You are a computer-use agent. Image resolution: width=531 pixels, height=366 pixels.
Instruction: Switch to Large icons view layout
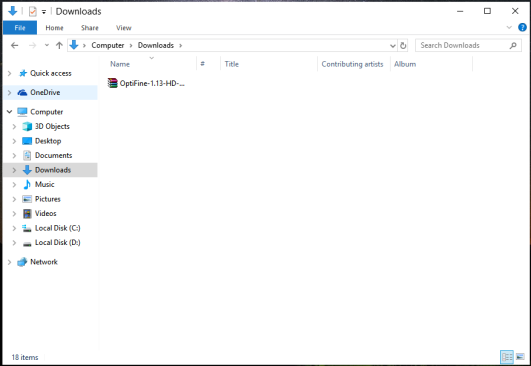tap(520, 357)
